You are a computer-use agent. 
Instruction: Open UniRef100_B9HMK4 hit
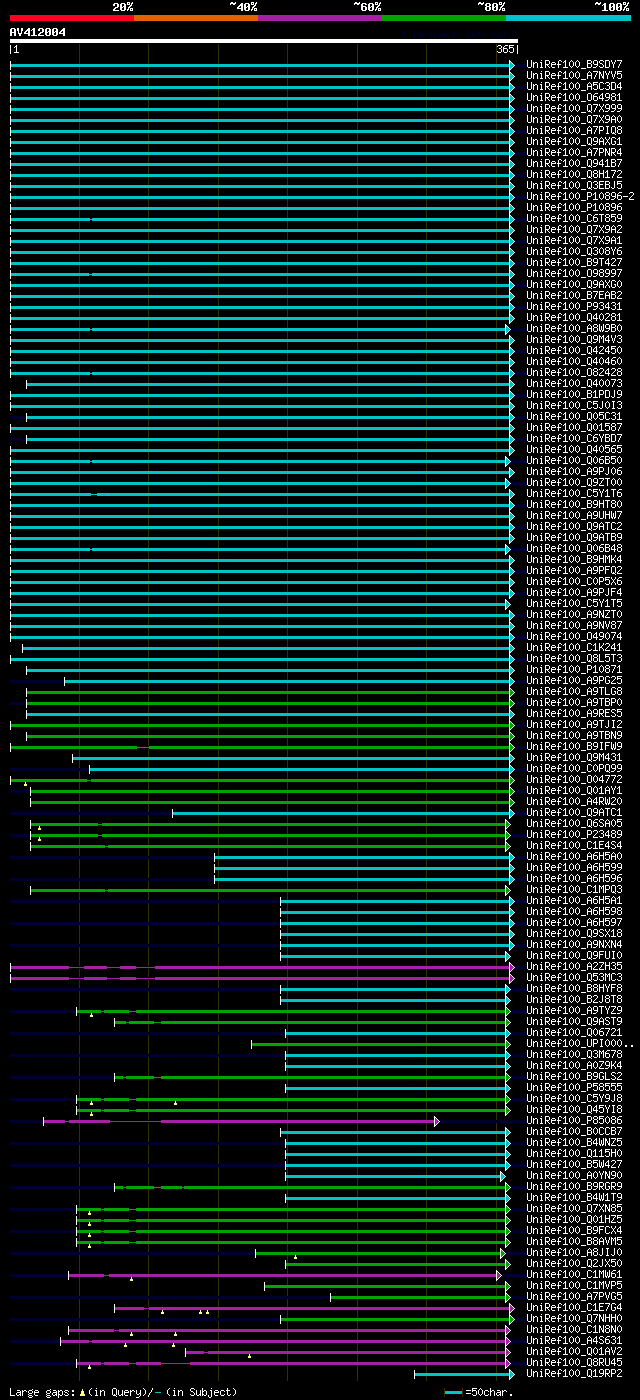click(574, 560)
